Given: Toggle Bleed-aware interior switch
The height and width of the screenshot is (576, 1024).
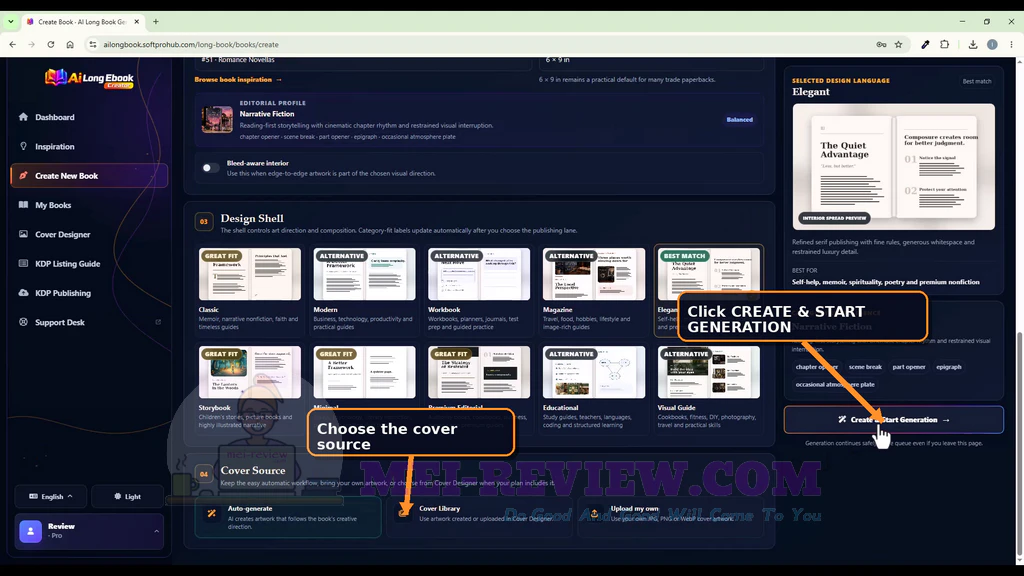Looking at the screenshot, I should pyautogui.click(x=210, y=168).
